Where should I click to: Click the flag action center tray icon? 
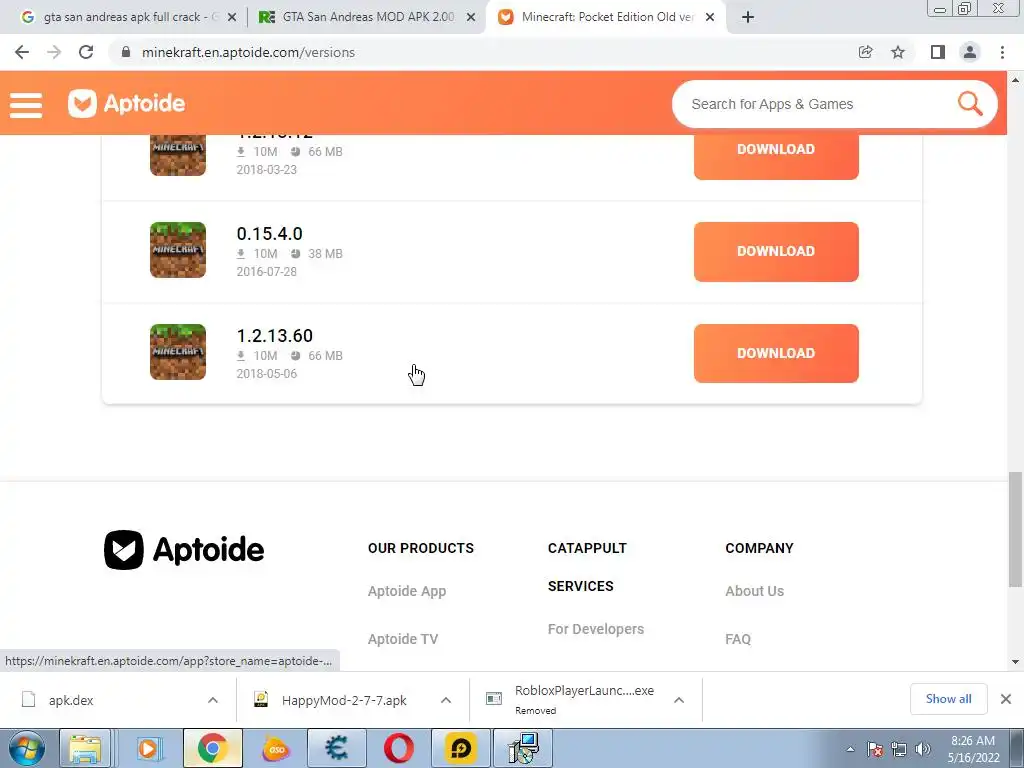[x=875, y=749]
